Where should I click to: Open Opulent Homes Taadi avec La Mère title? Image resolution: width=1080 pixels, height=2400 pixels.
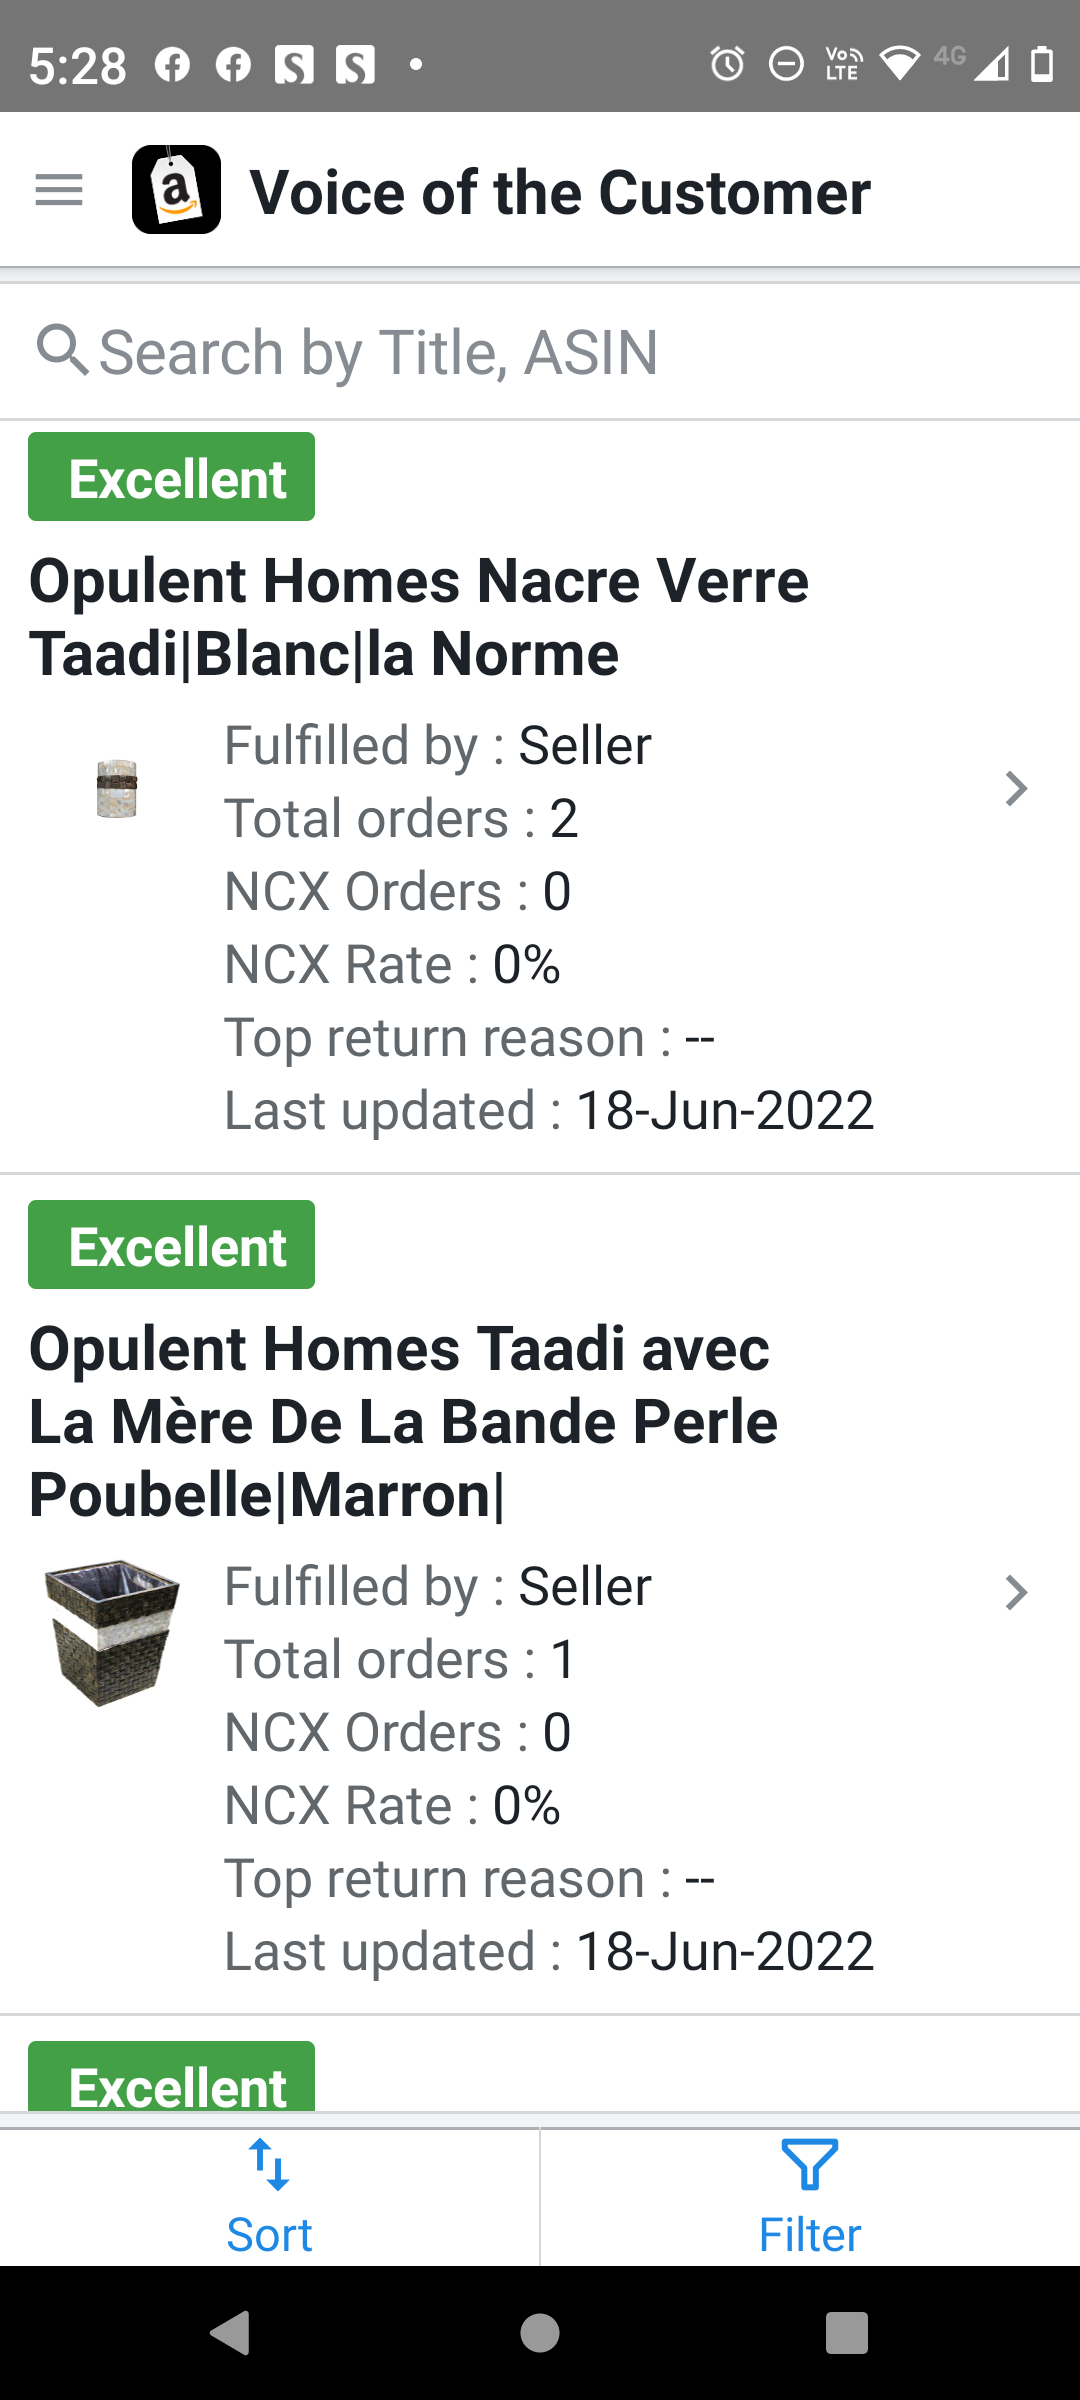tap(404, 1421)
